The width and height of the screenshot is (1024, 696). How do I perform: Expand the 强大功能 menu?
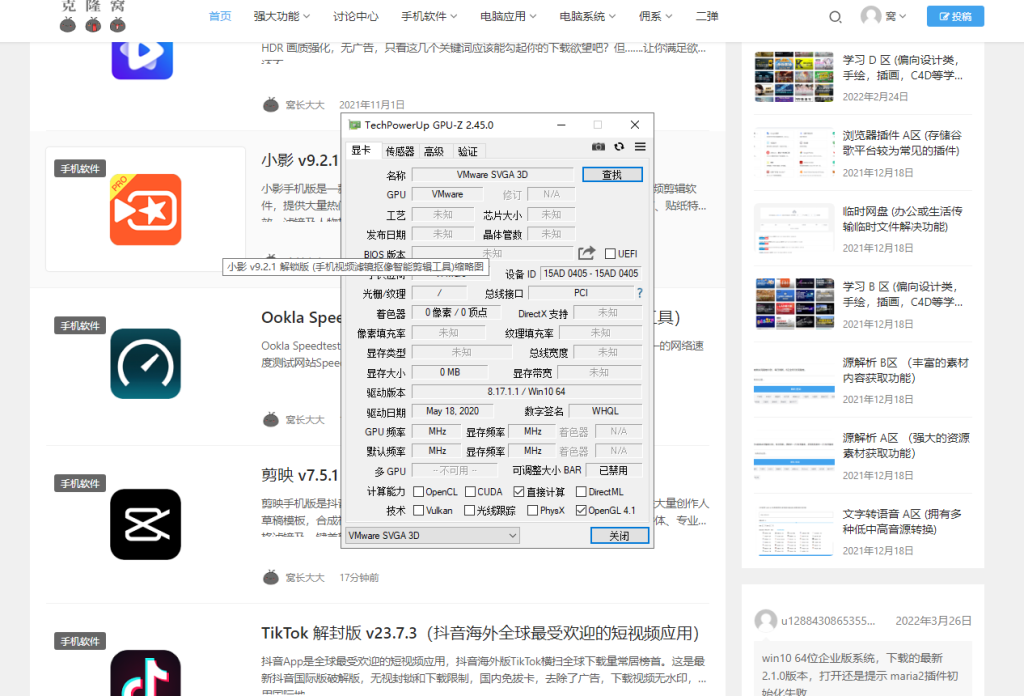(281, 16)
